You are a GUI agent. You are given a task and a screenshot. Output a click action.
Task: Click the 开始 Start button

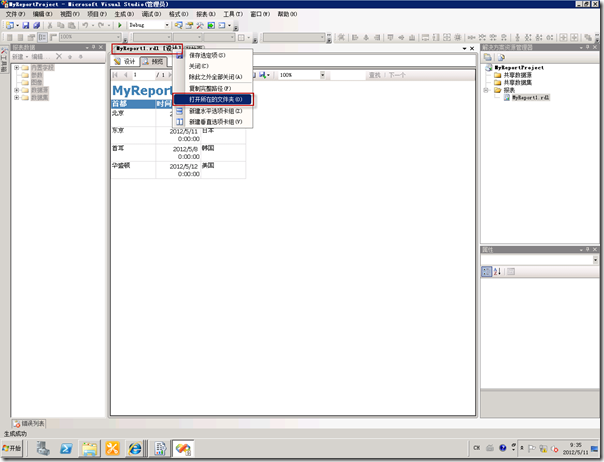pyautogui.click(x=16, y=449)
